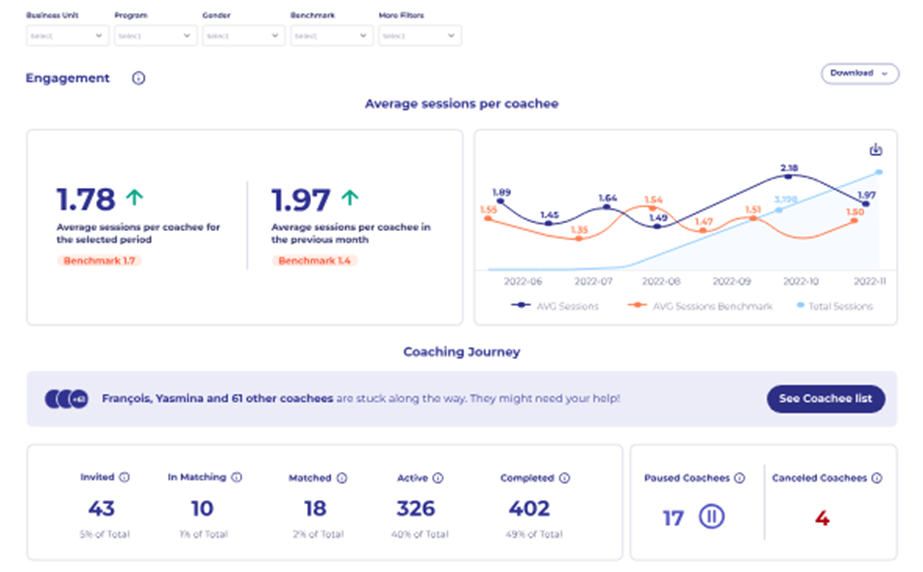923x572 pixels.
Task: Click the Invited count 43
Action: [101, 508]
